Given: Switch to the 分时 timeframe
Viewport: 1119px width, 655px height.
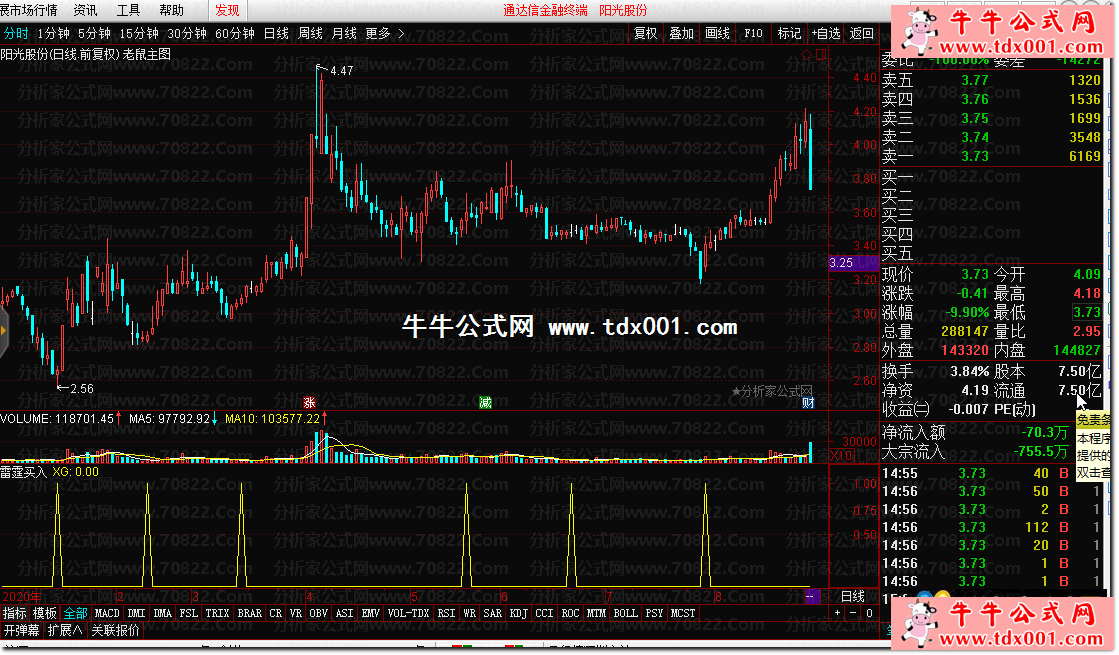Looking at the screenshot, I should pyautogui.click(x=16, y=34).
